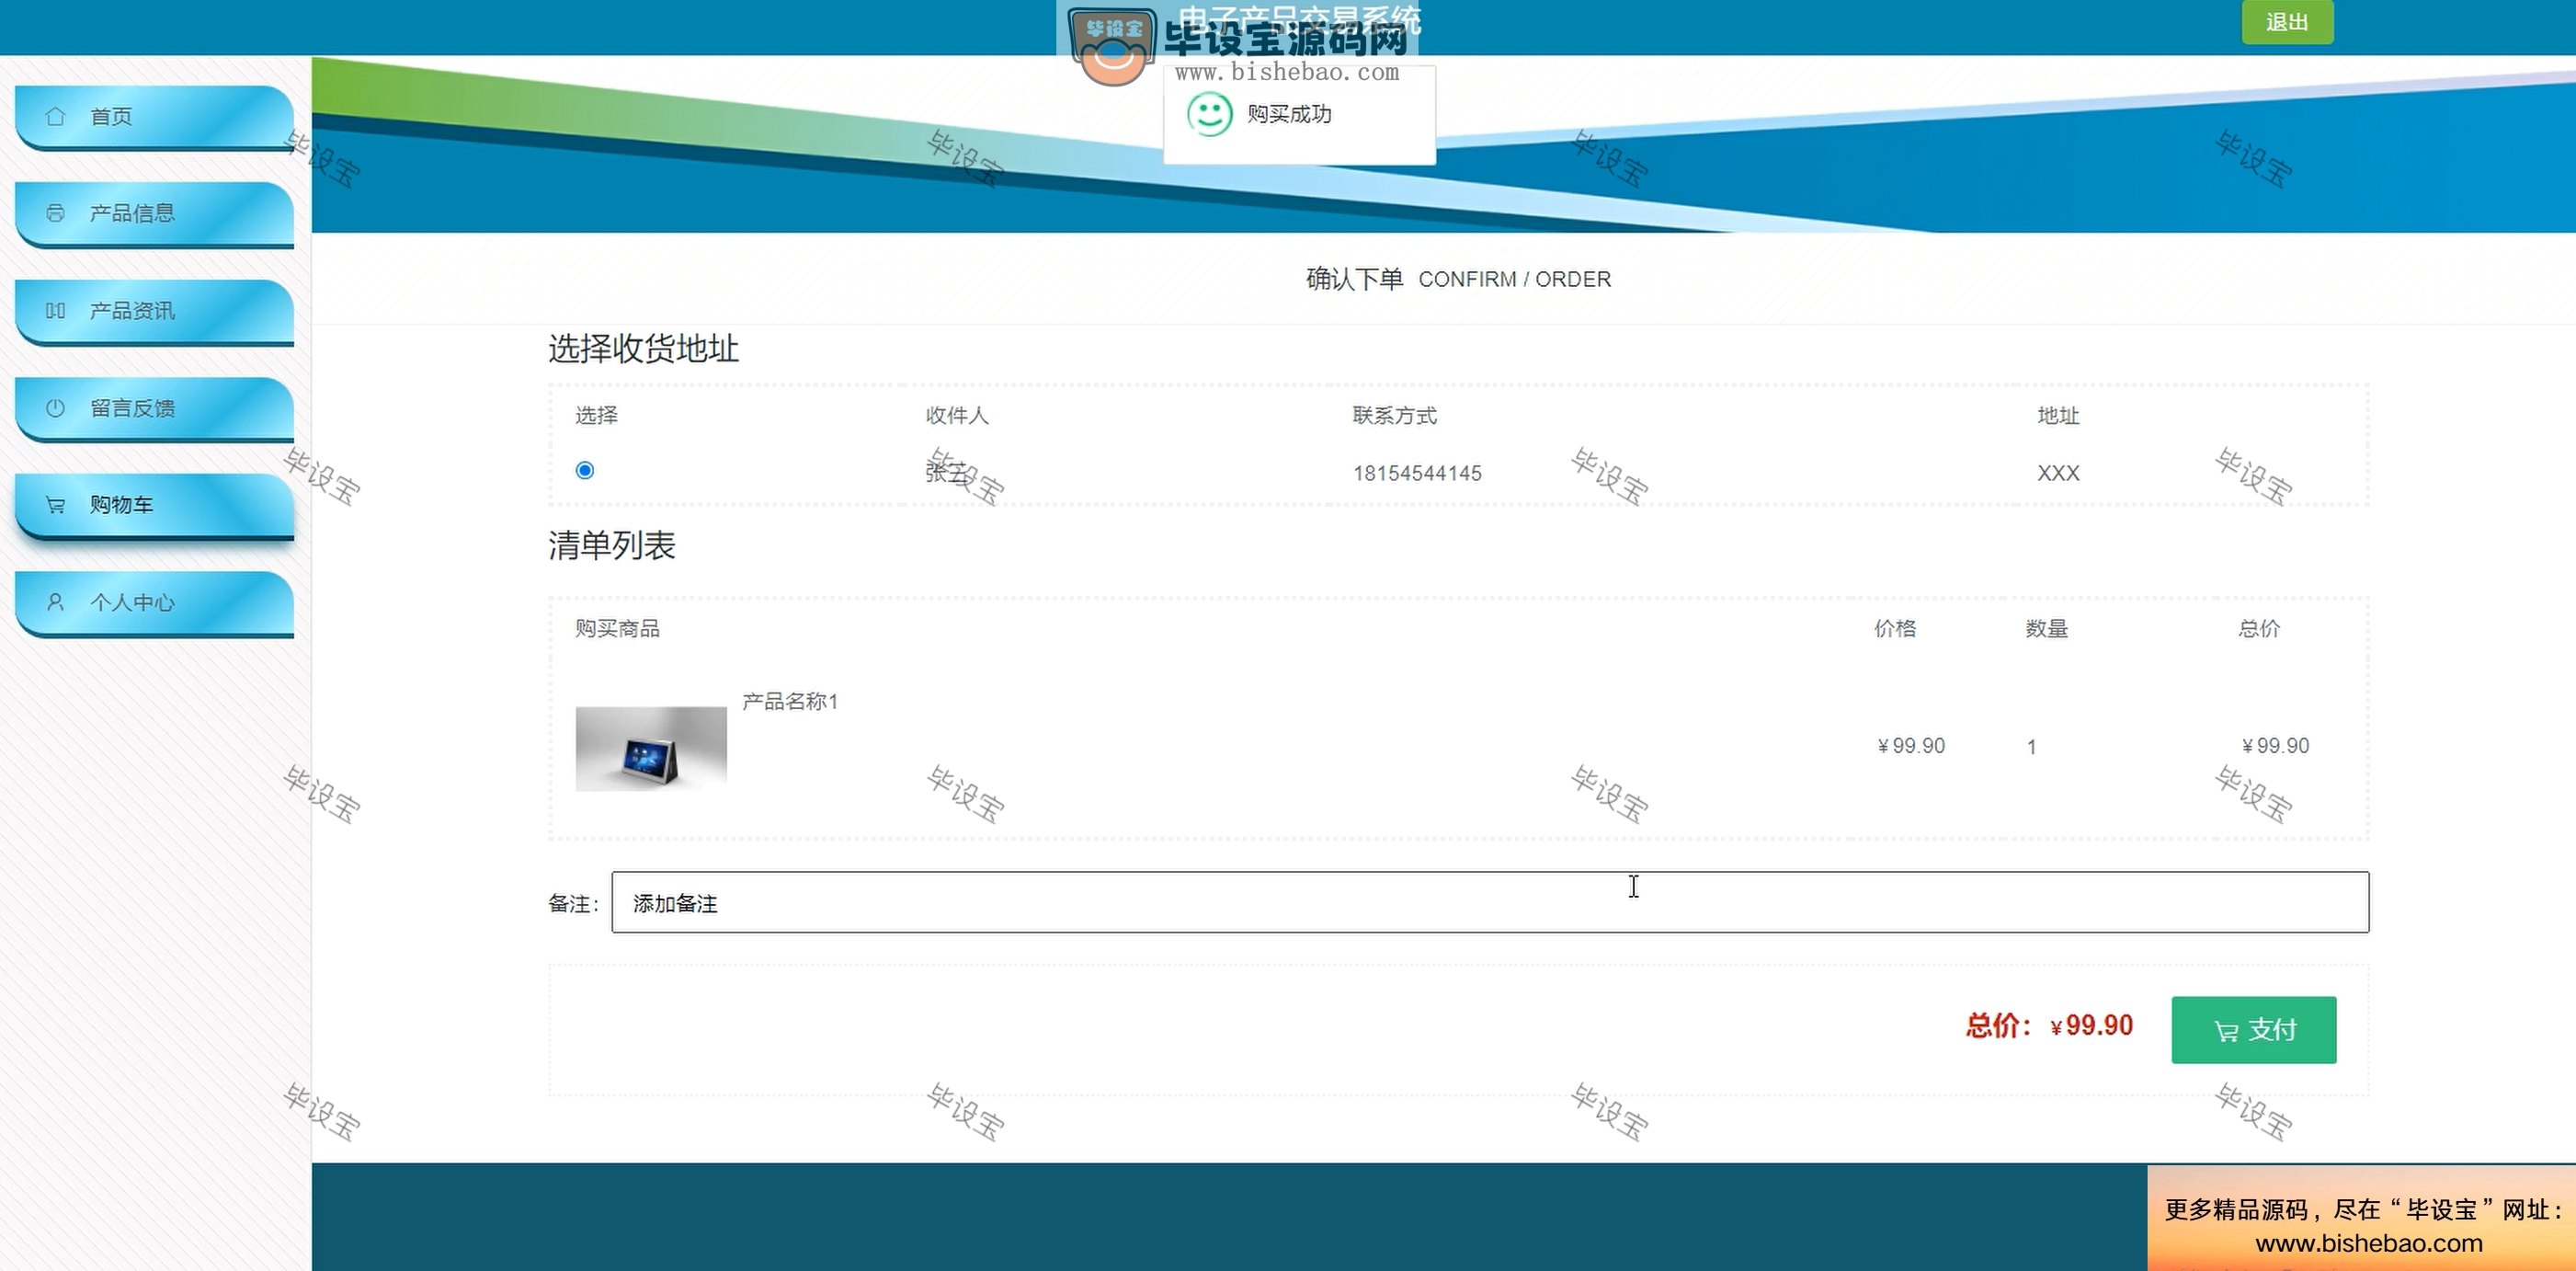Click the power icon beside 留言反馈

point(55,408)
